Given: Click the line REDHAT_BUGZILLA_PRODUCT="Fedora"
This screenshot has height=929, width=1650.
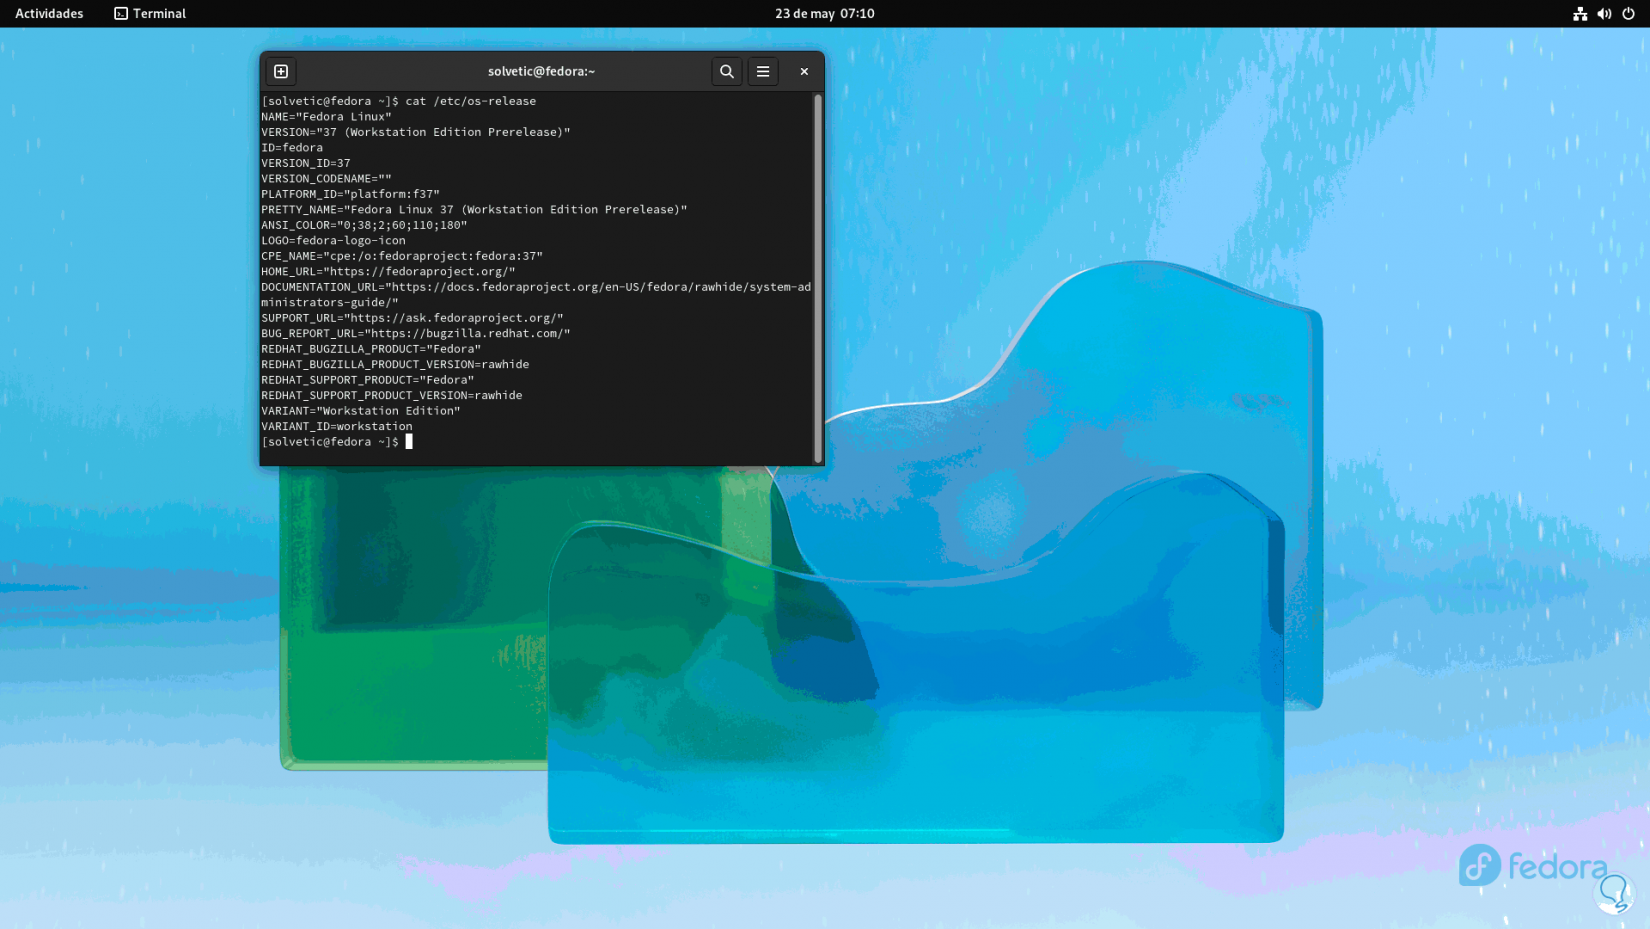Looking at the screenshot, I should coord(371,349).
